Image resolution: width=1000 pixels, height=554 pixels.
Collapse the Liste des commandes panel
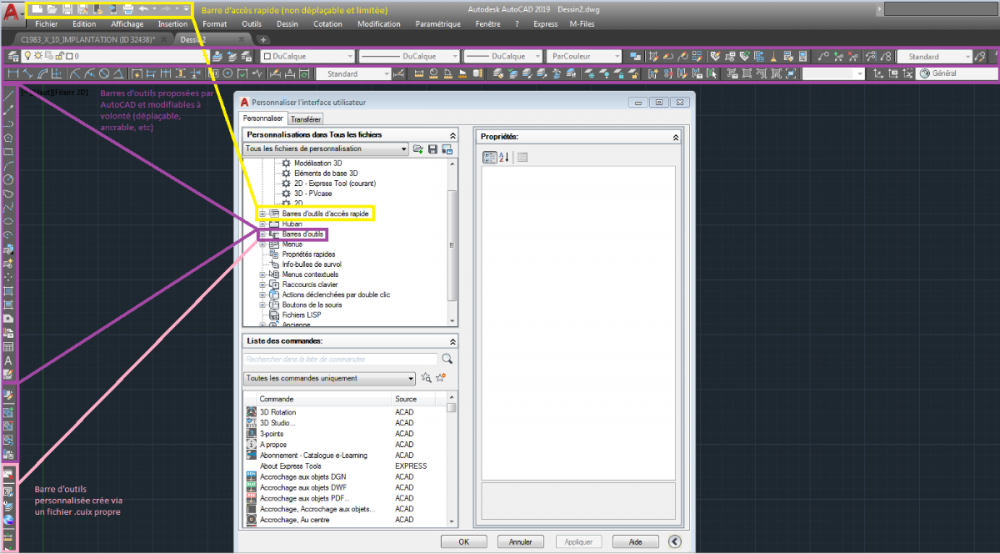click(452, 342)
